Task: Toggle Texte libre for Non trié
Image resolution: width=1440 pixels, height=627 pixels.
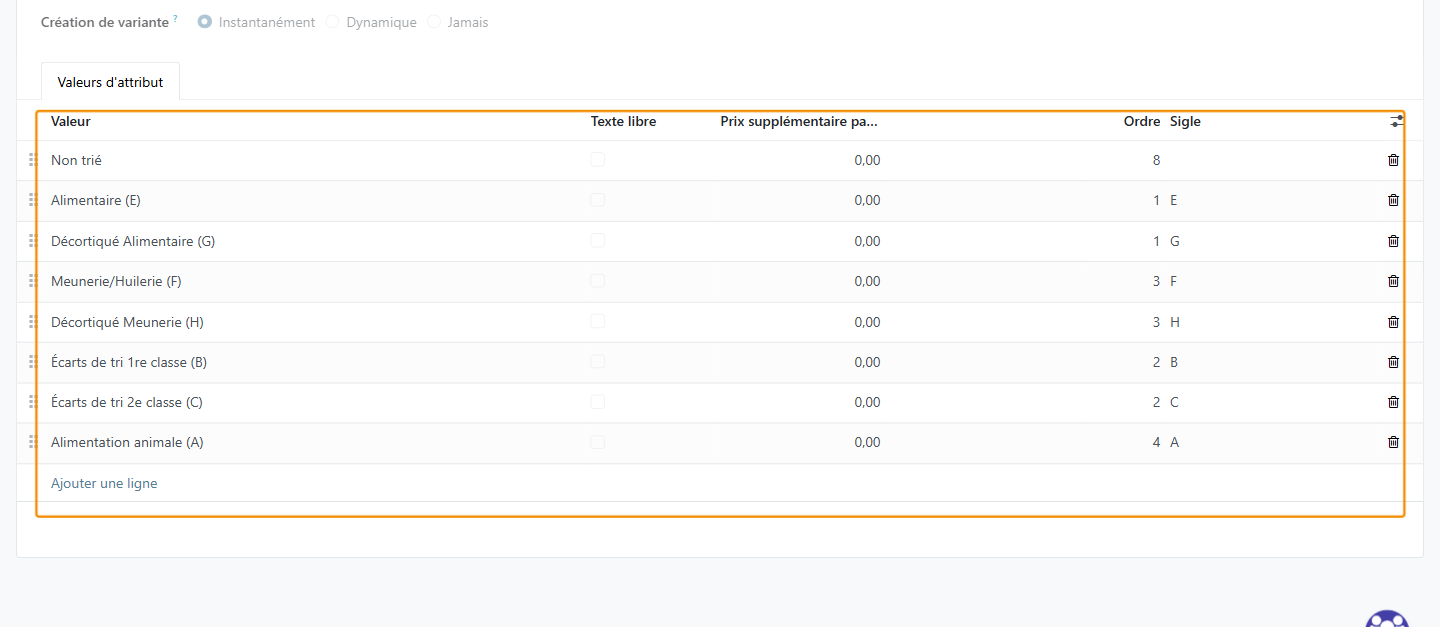Action: [597, 159]
